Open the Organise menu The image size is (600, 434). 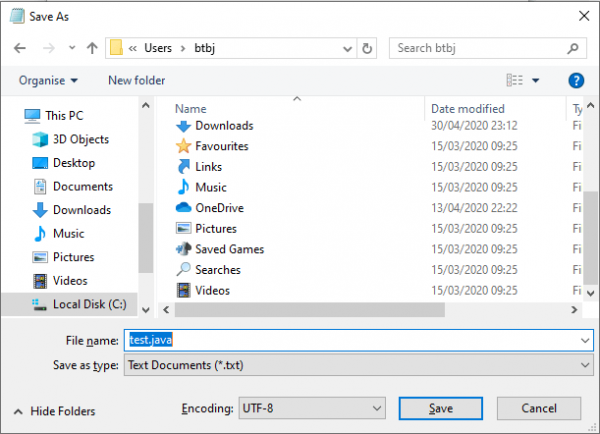pyautogui.click(x=48, y=80)
